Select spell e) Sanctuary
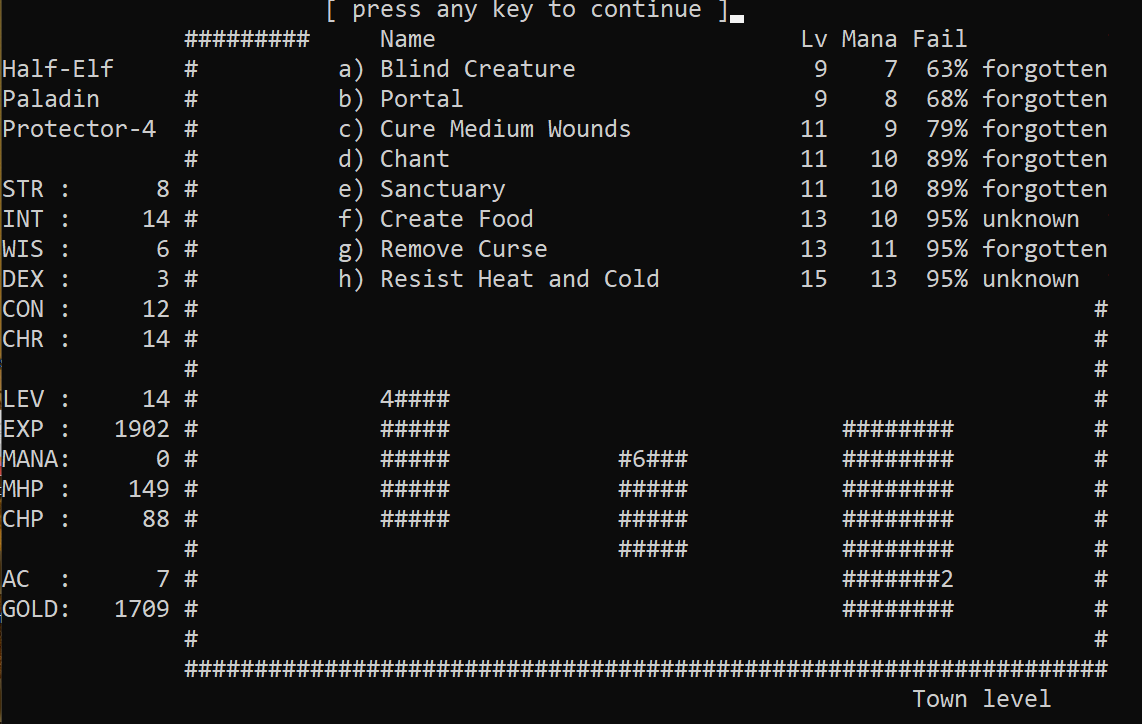 pos(722,189)
